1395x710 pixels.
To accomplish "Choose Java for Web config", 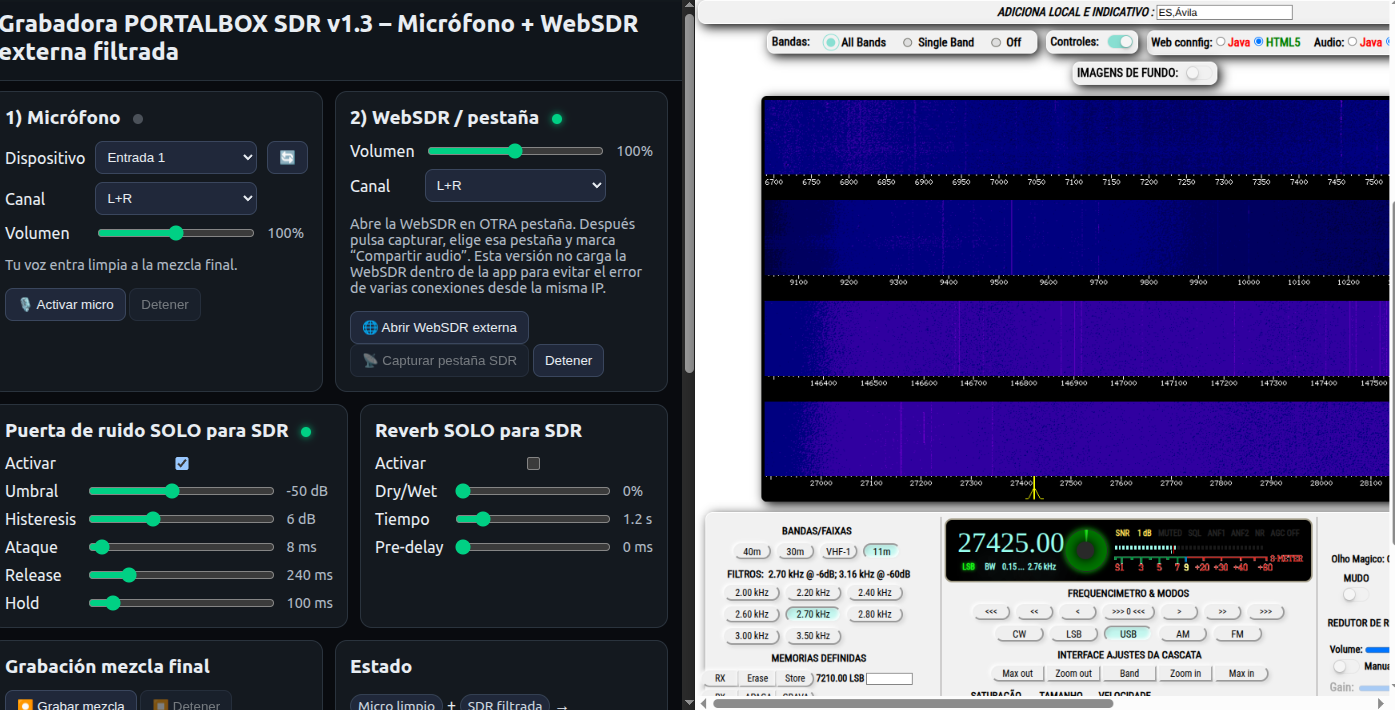I will click(x=1221, y=42).
